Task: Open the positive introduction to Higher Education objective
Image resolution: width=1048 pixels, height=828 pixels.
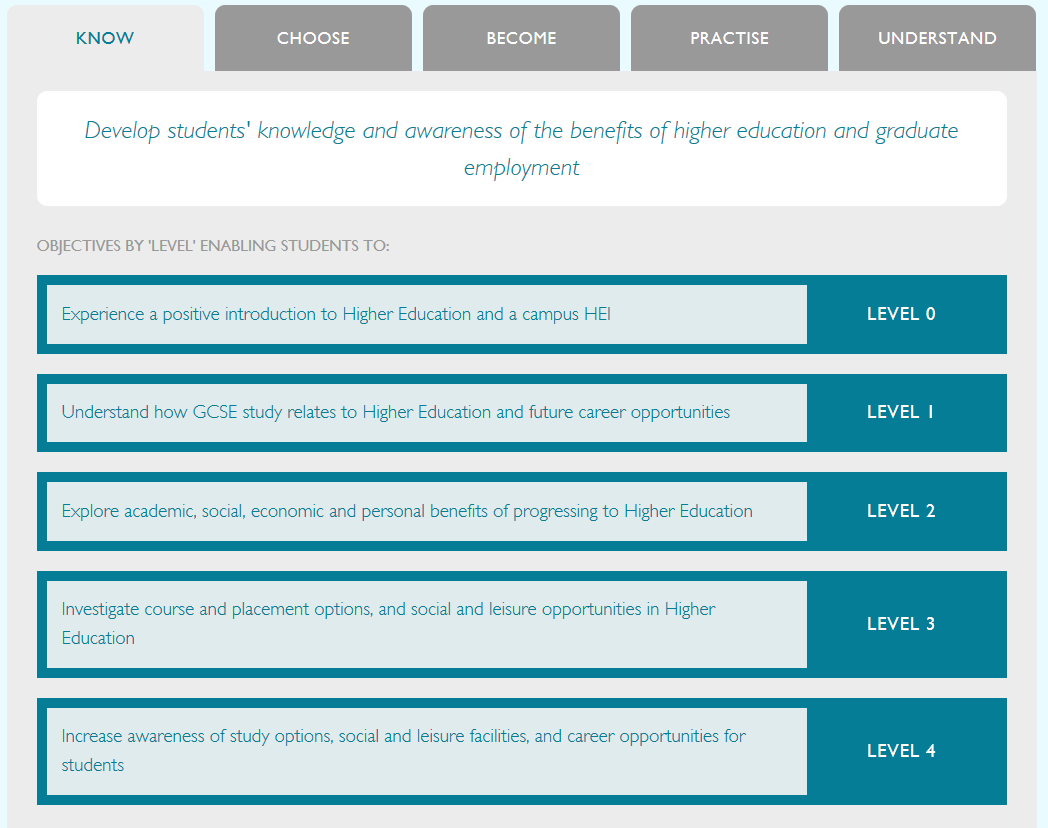Action: tap(336, 314)
